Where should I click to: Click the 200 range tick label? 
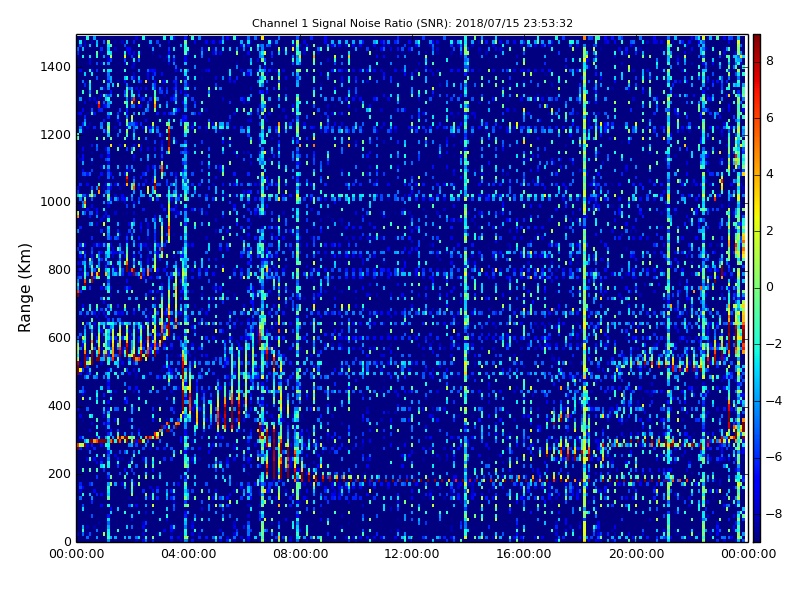(x=59, y=473)
